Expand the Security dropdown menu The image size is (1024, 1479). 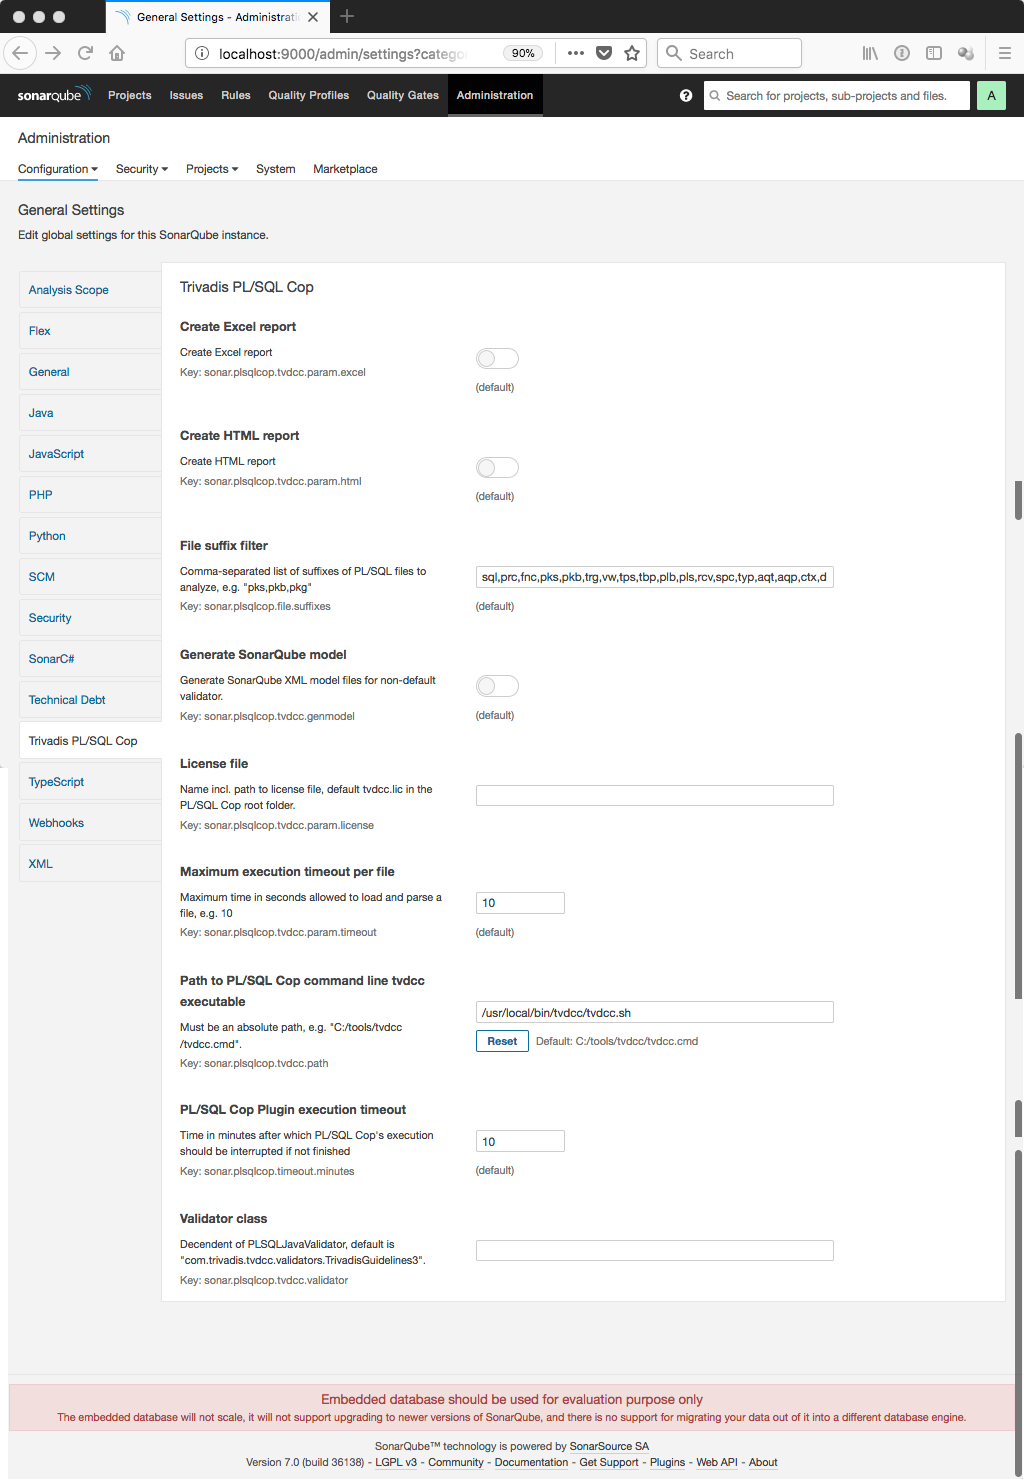(142, 169)
